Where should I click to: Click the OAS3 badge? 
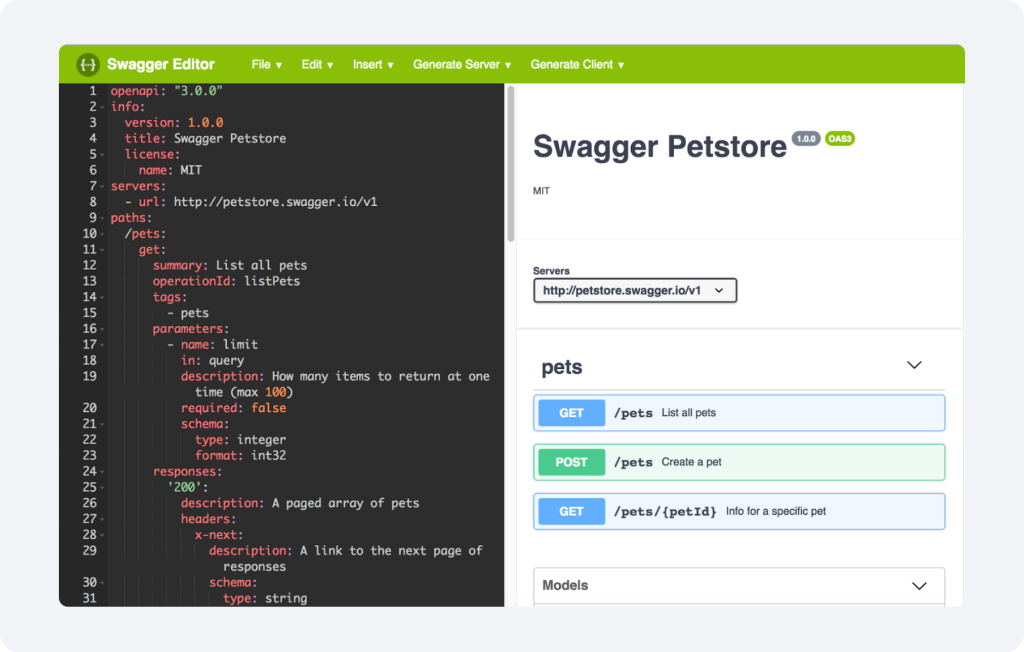840,139
